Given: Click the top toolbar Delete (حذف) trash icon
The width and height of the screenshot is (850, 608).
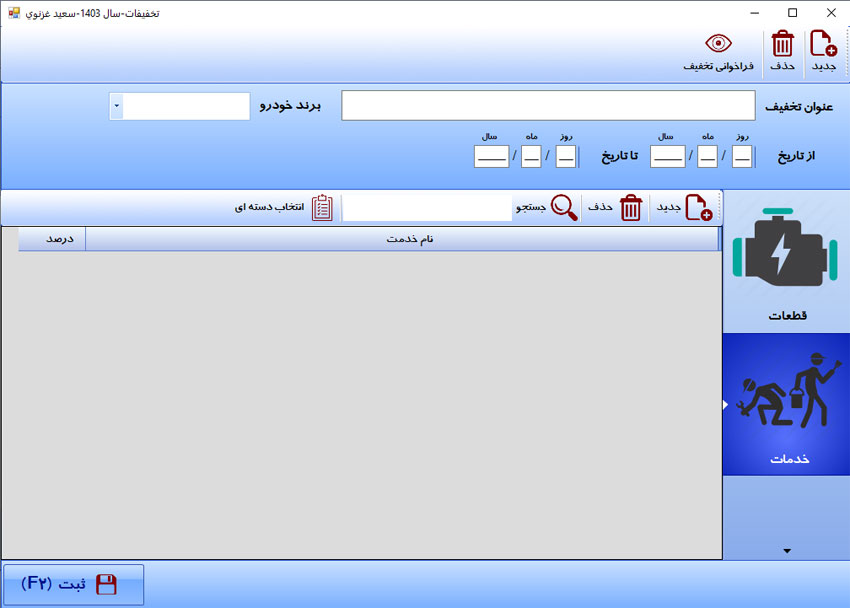Looking at the screenshot, I should (783, 45).
